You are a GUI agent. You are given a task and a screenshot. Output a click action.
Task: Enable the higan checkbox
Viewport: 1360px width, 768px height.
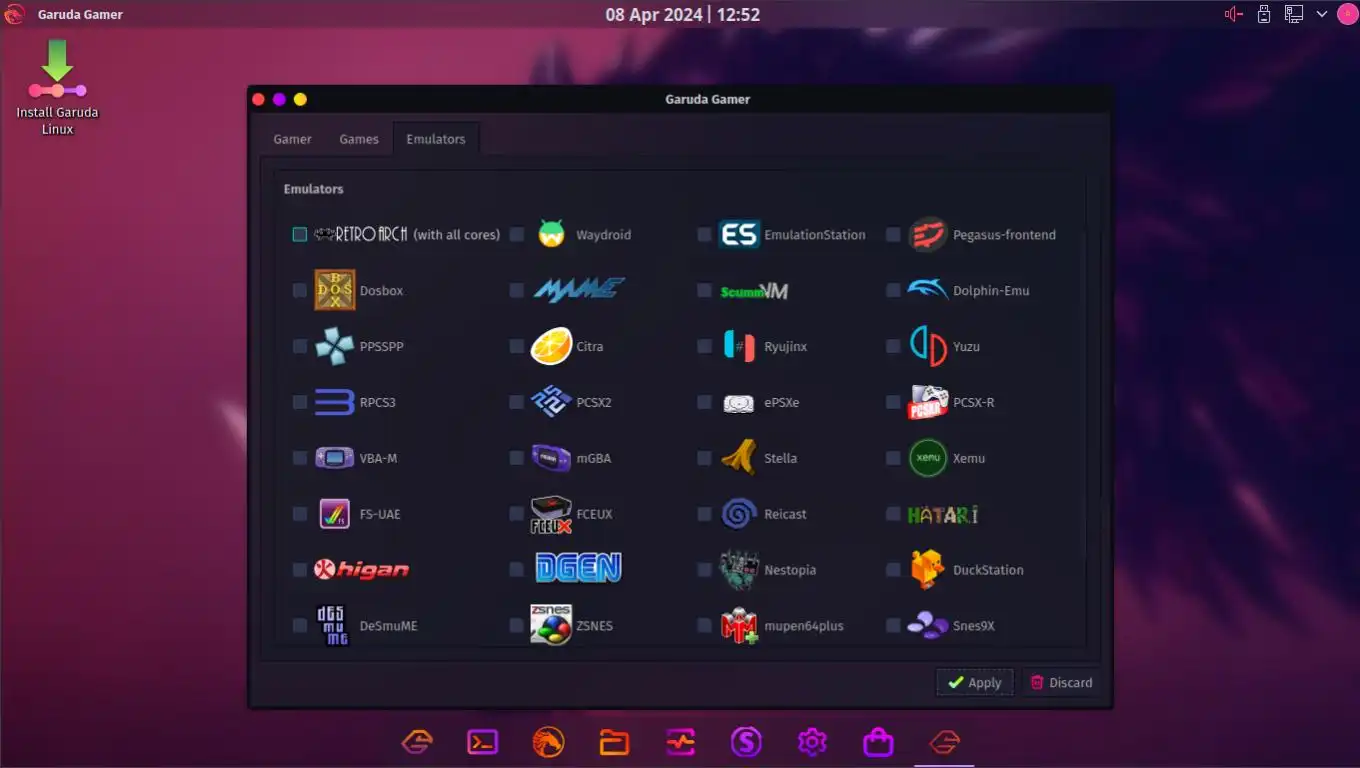300,570
